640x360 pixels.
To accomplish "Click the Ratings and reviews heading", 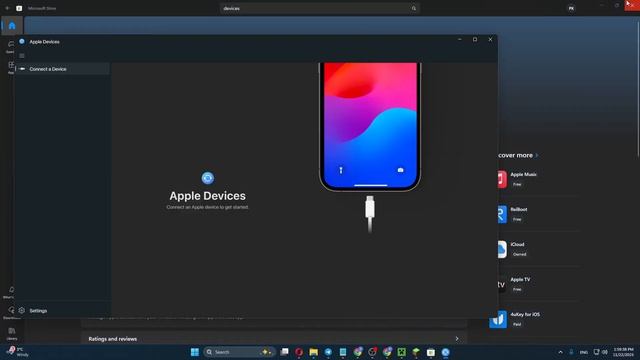I will click(113, 339).
